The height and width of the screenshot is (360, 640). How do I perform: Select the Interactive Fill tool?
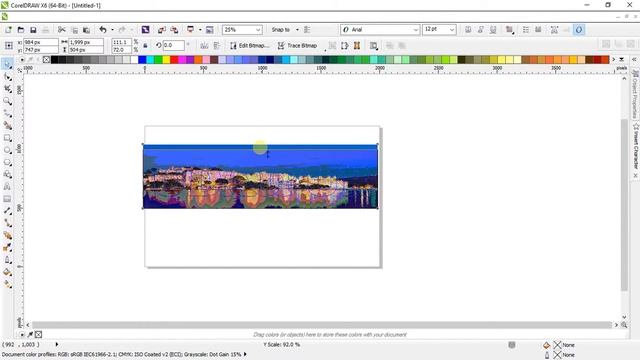pos(7,284)
